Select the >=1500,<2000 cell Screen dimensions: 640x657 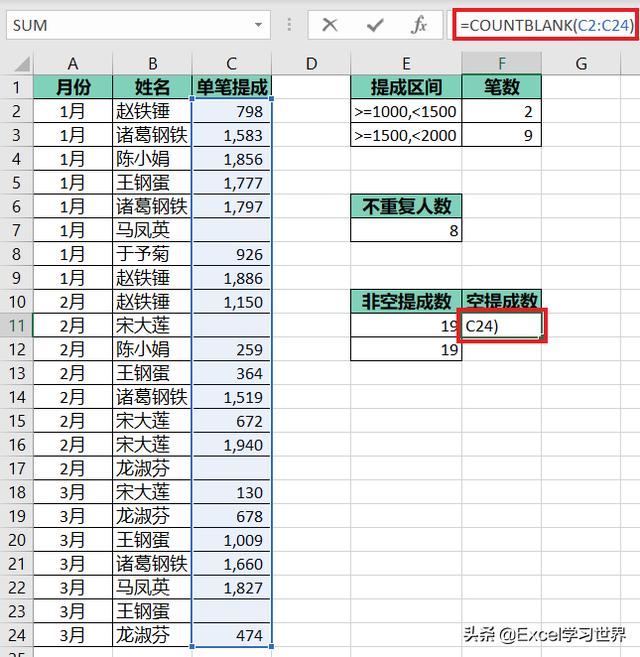coord(406,135)
